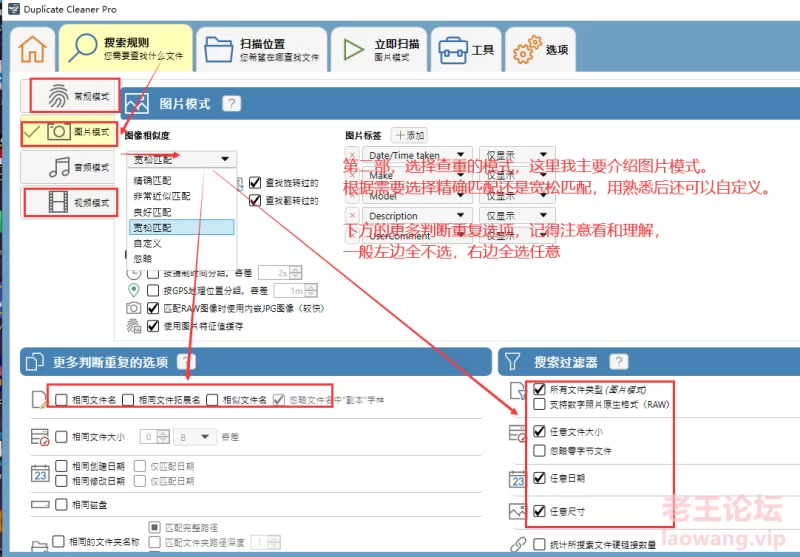The width and height of the screenshot is (800, 557).
Task: Click the feature cache fingerprint icon
Action: [134, 326]
